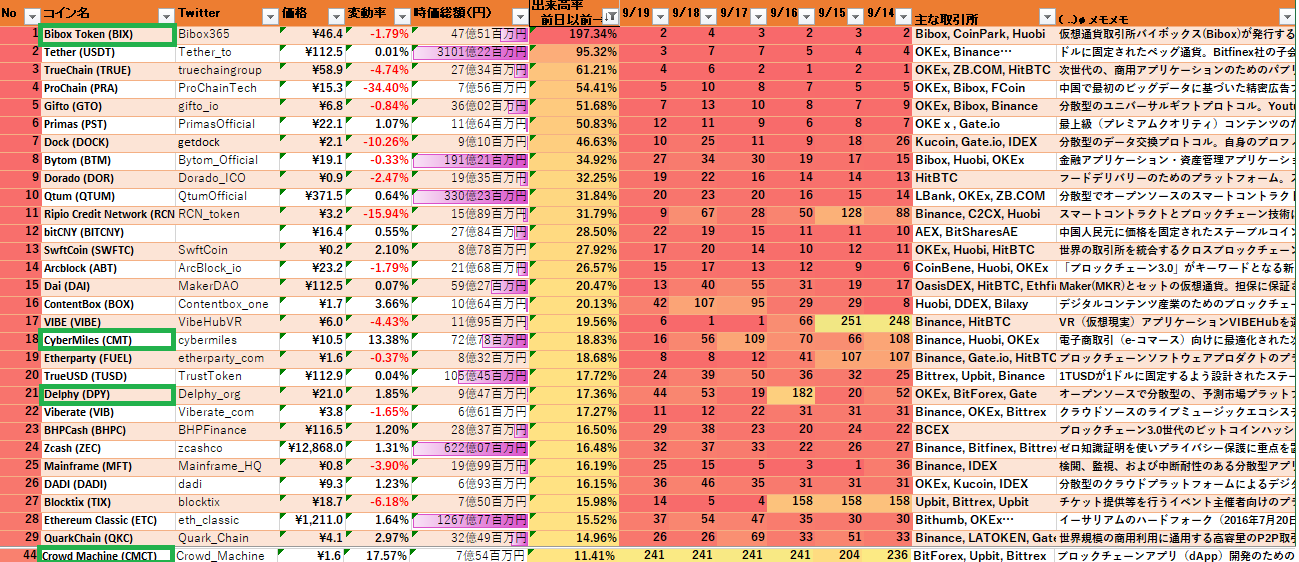
Task: Select the CyberMiles (CMT) coin cell
Action: pyautogui.click(x=105, y=340)
